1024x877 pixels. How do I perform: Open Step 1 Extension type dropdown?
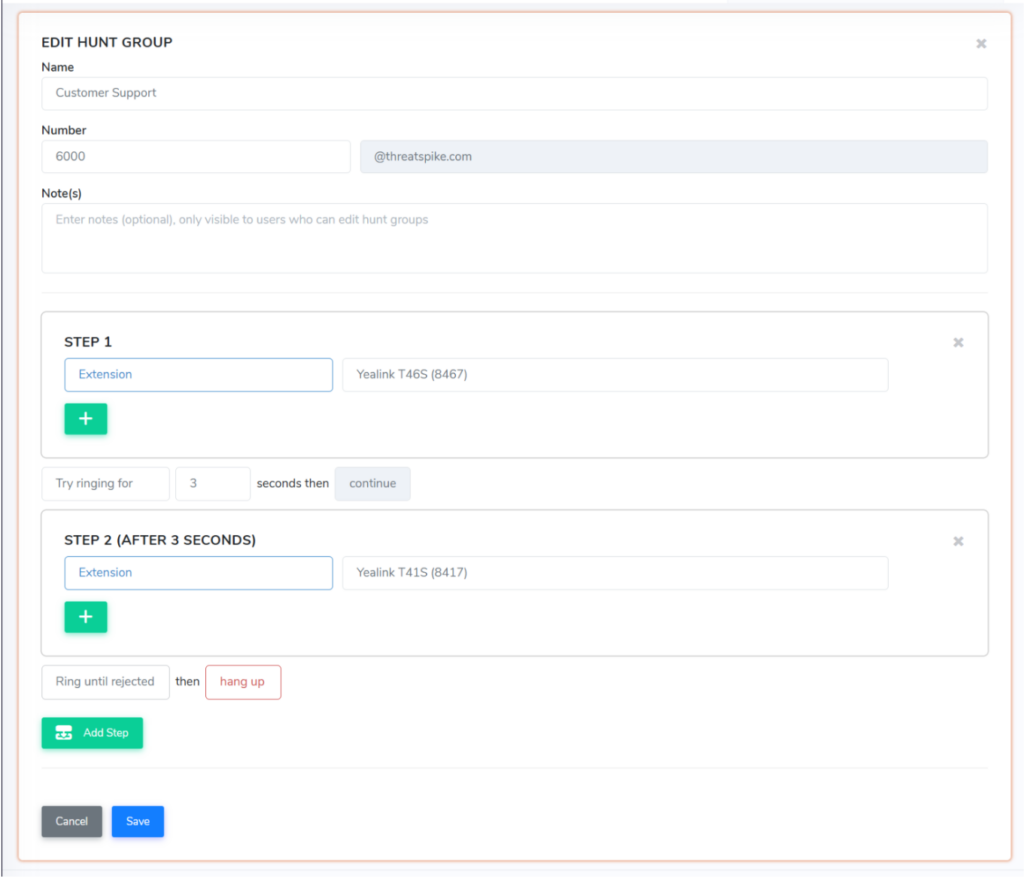(199, 375)
